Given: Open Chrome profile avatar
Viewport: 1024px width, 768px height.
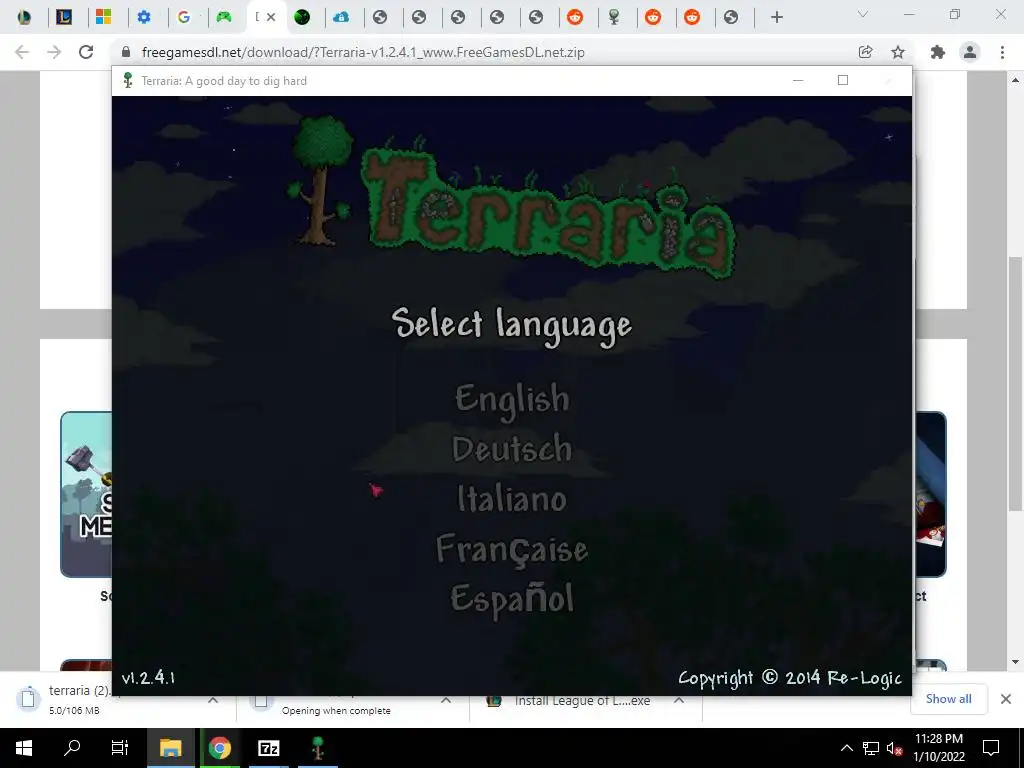Looking at the screenshot, I should (x=970, y=52).
